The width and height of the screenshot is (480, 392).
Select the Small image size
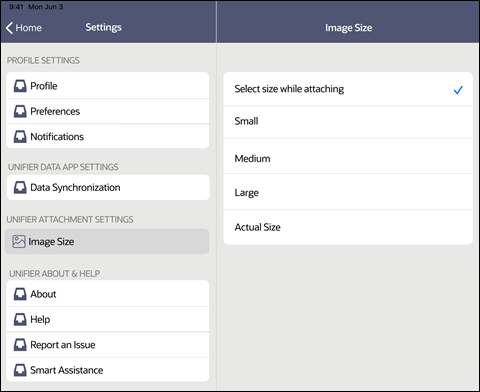click(348, 122)
